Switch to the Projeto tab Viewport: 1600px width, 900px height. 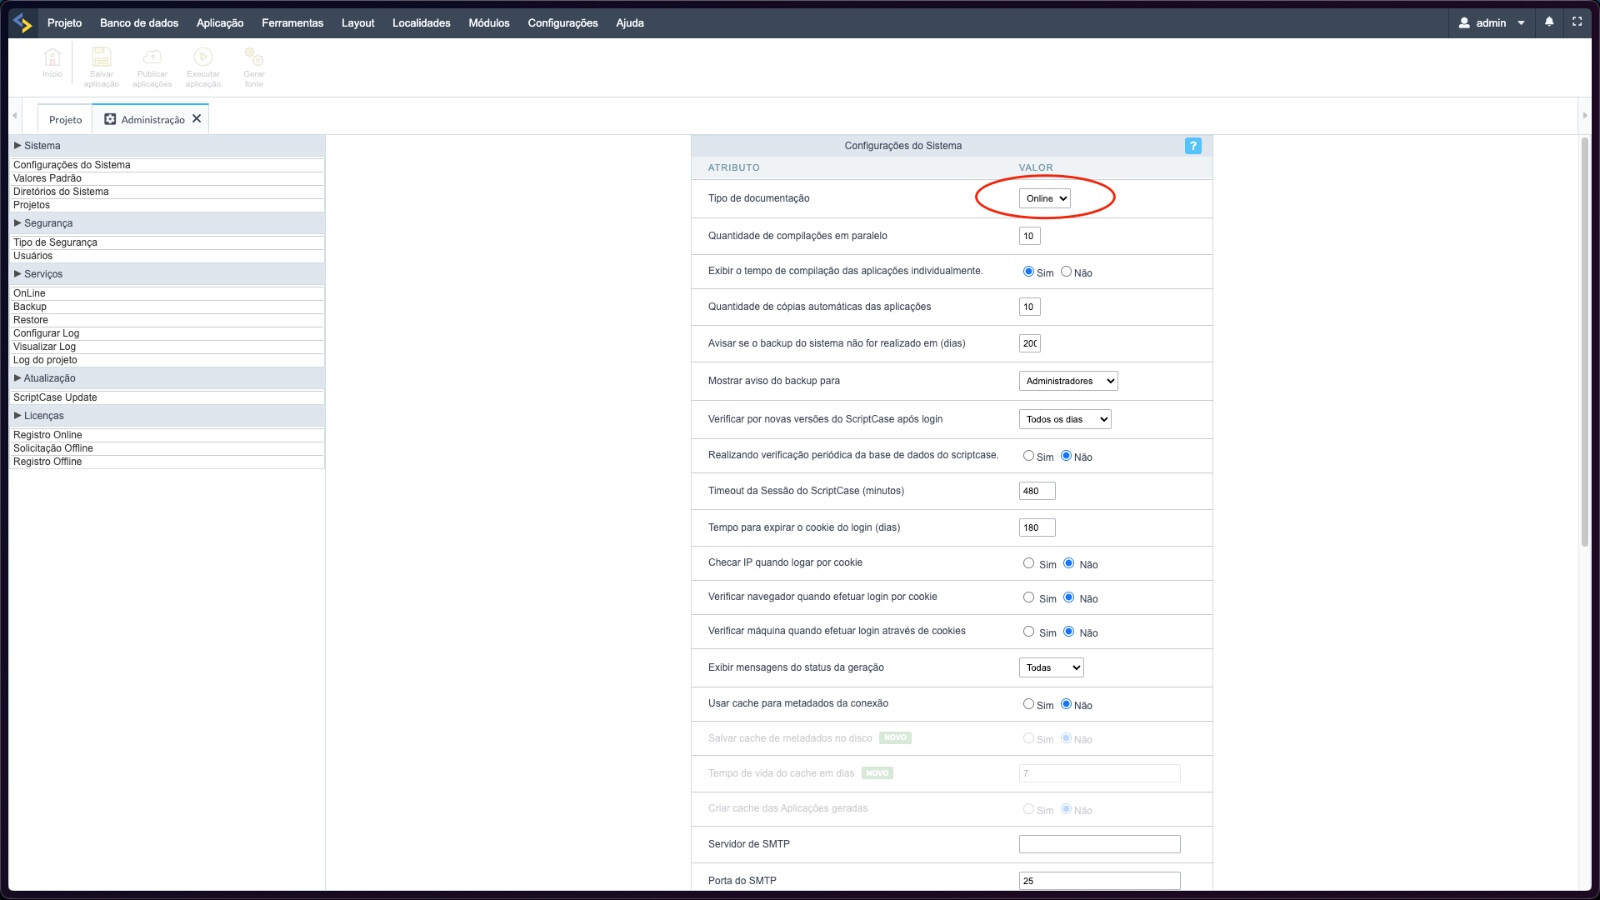(66, 120)
